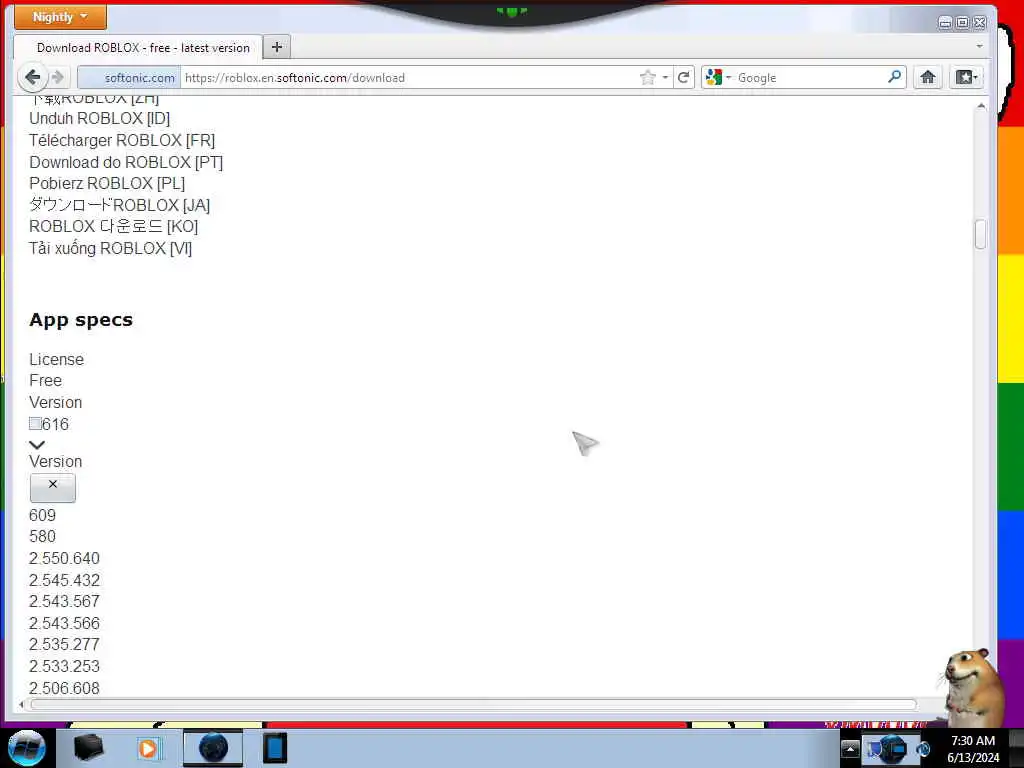Open the search engine selector dropdown

coord(718,77)
